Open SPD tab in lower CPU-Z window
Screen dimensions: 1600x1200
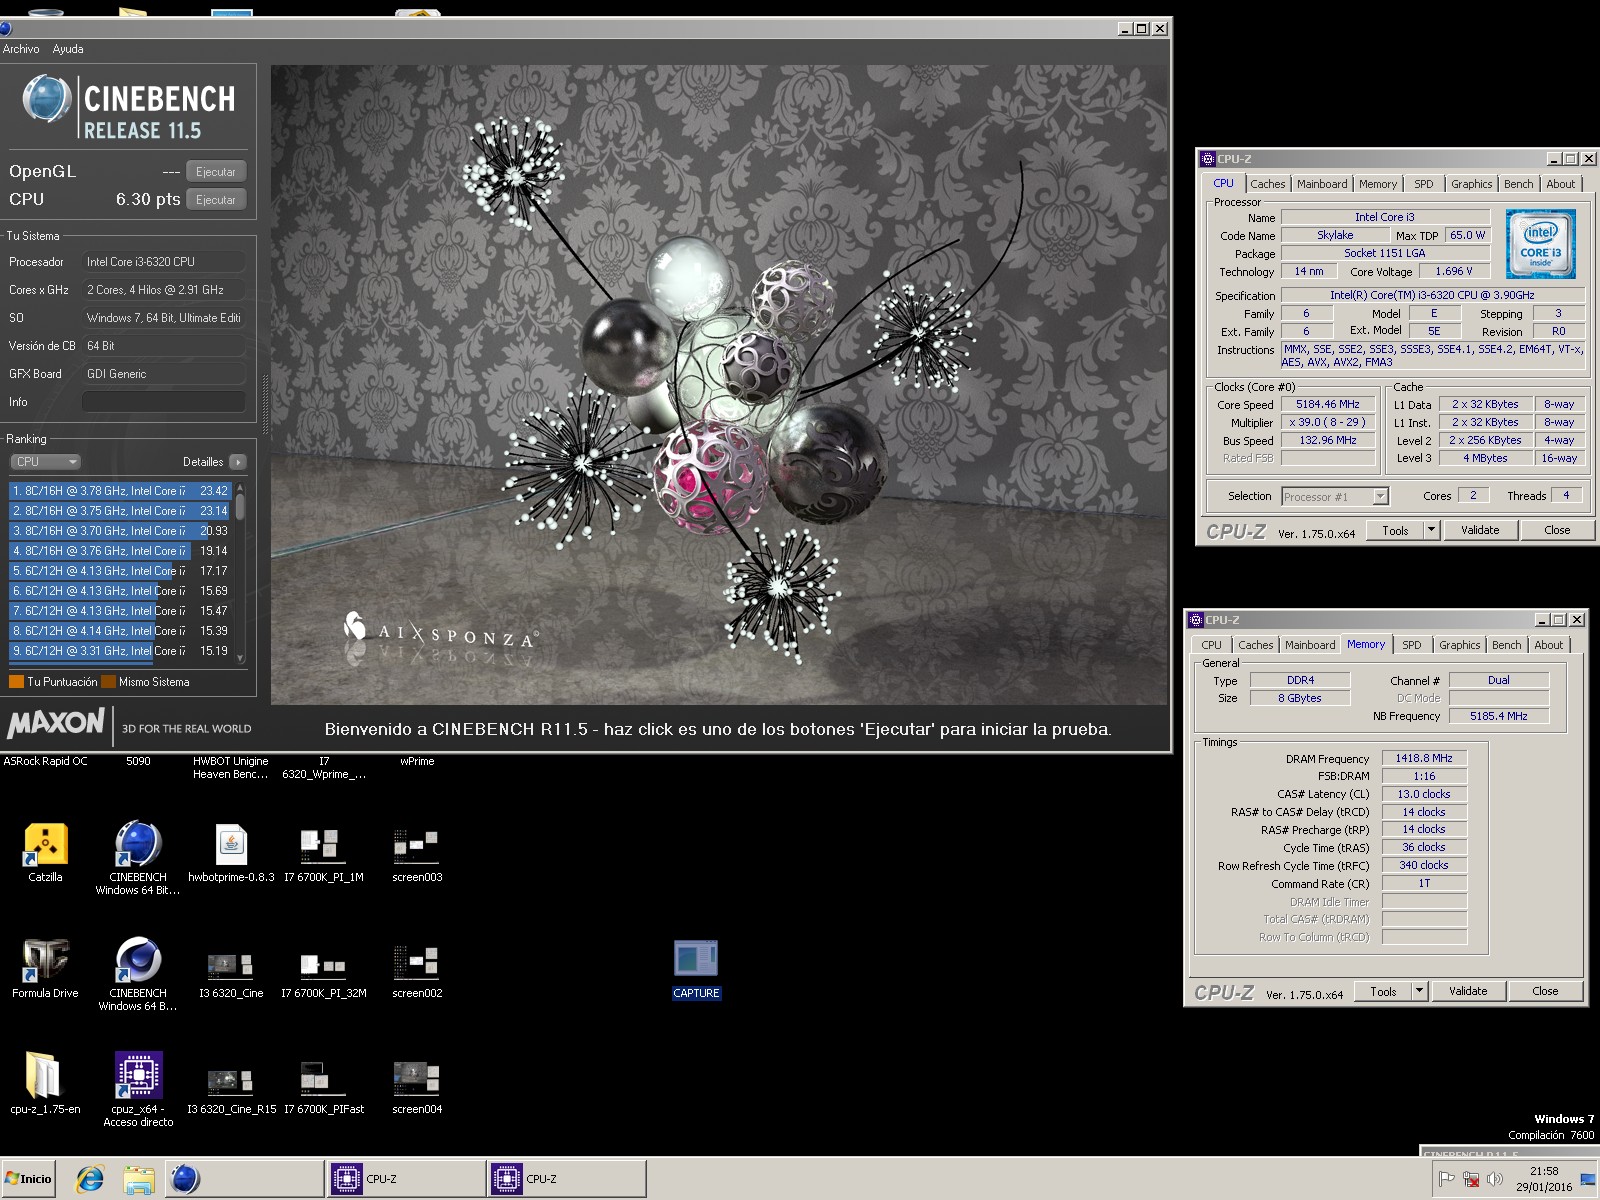1411,645
